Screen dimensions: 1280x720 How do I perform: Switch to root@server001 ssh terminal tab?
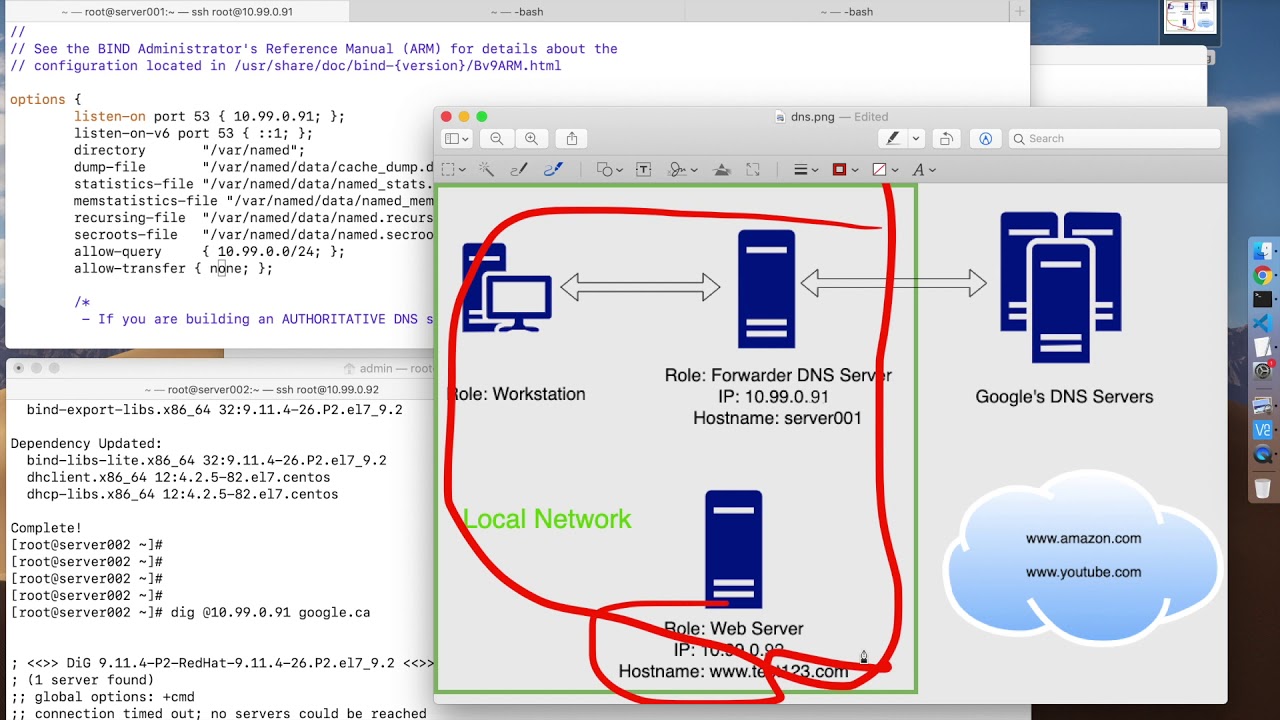[178, 12]
